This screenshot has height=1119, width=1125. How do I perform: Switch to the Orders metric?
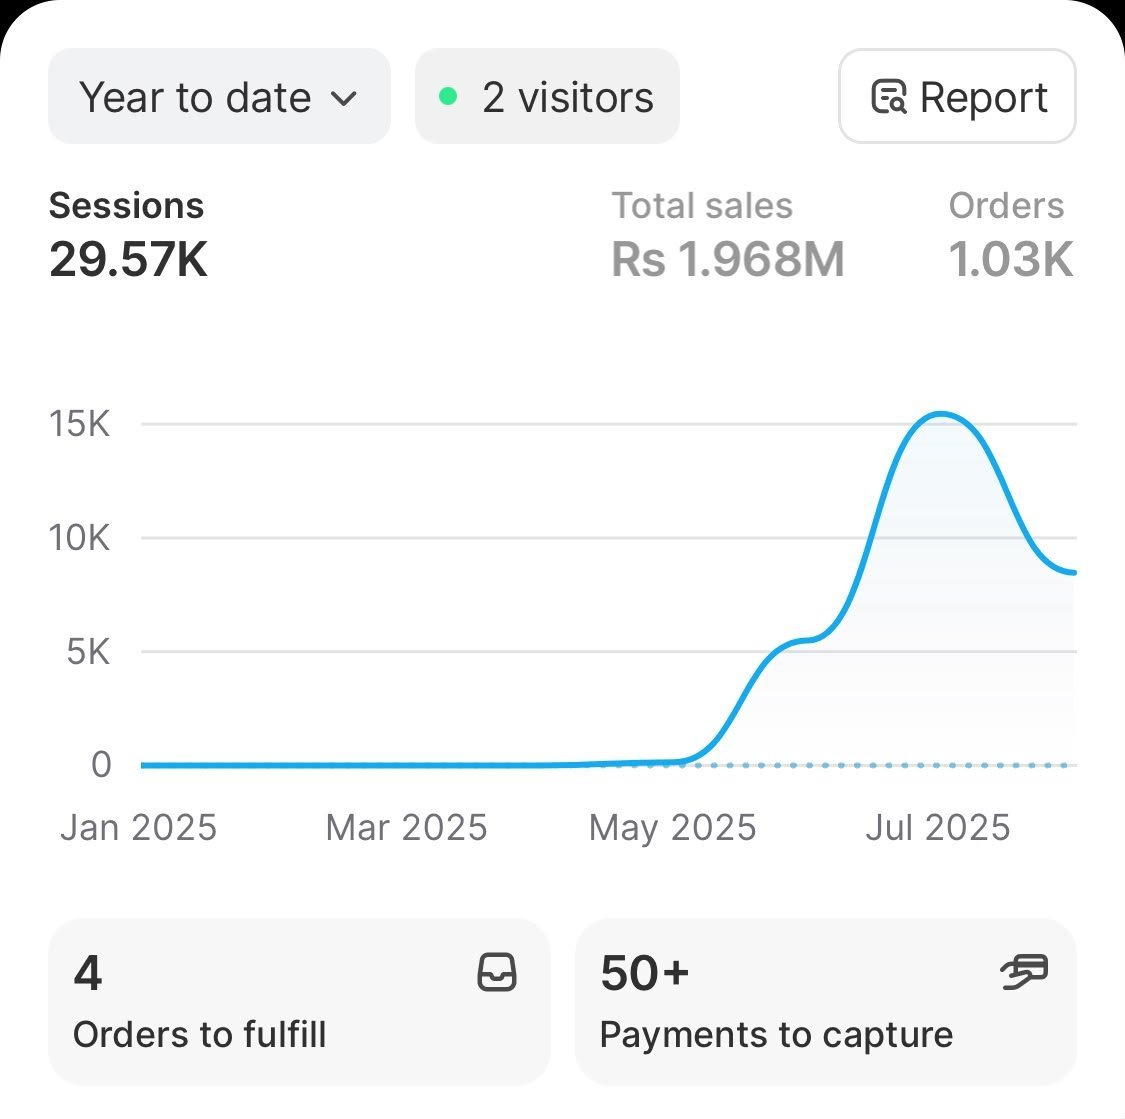click(1011, 234)
